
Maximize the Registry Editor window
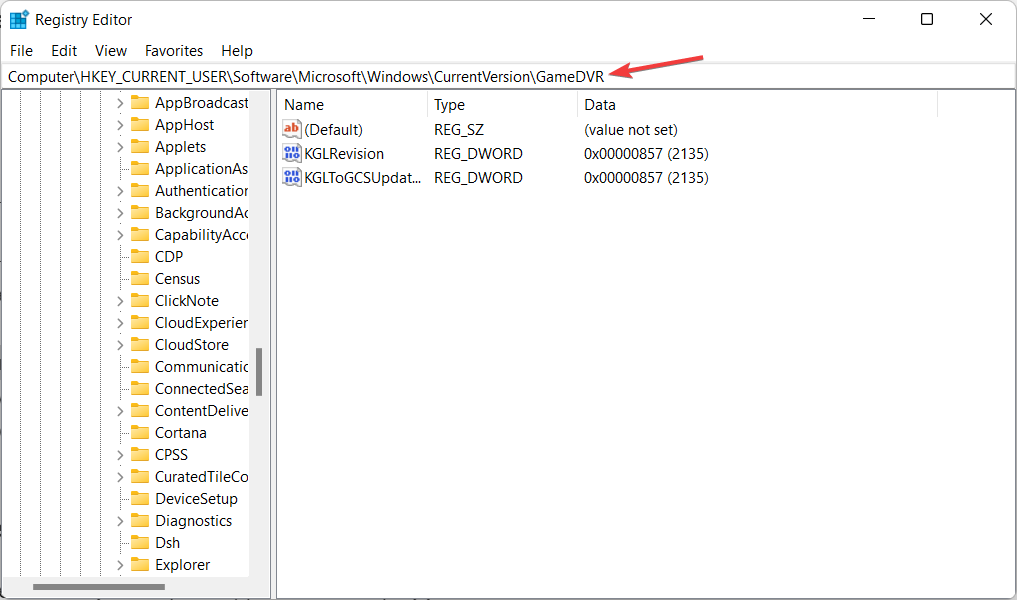927,19
